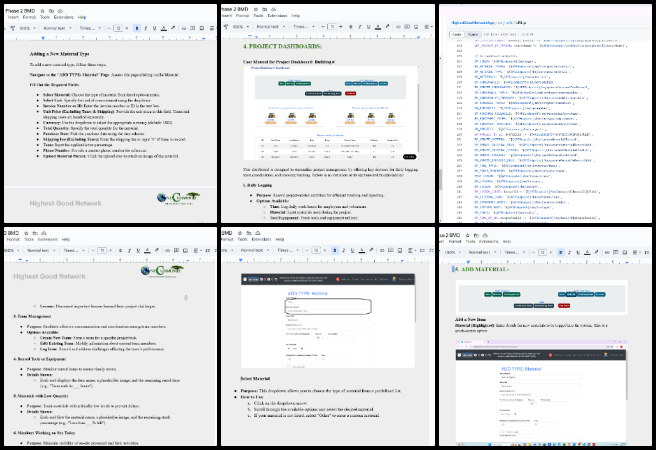This screenshot has height=450, width=656.
Task: Increase font size in the Select Material document
Action: tap(325, 250)
